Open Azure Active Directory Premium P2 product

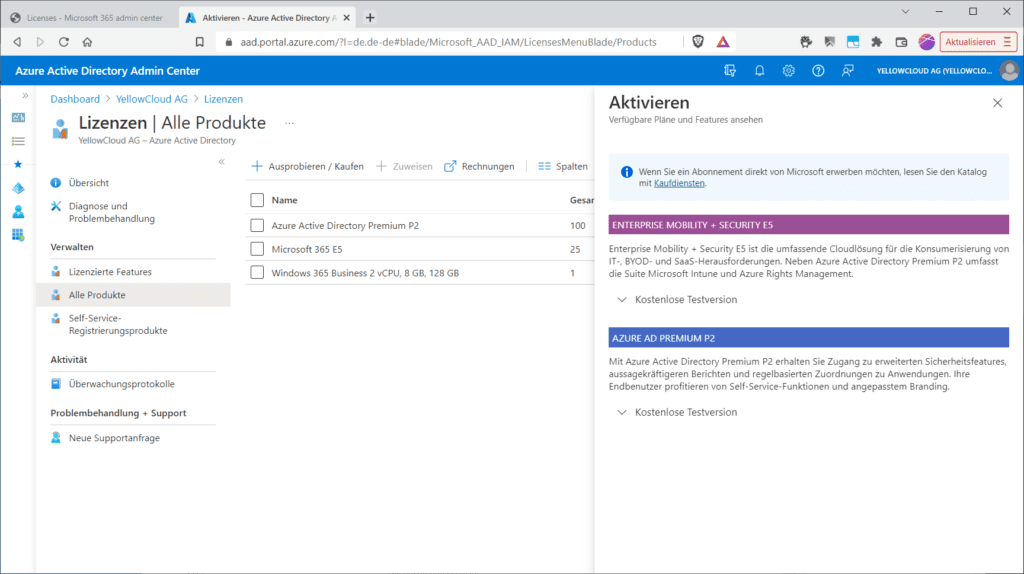tap(345, 225)
